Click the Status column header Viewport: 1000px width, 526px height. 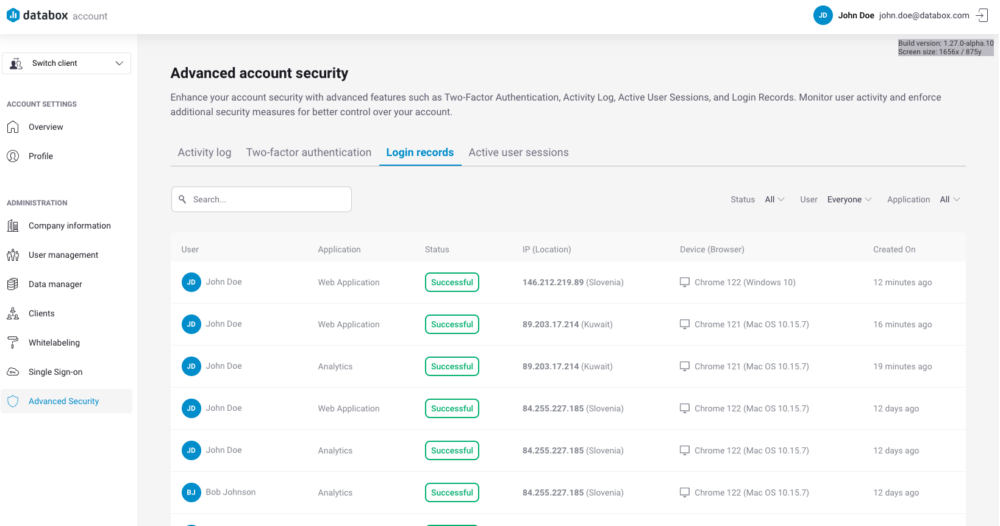(x=437, y=249)
